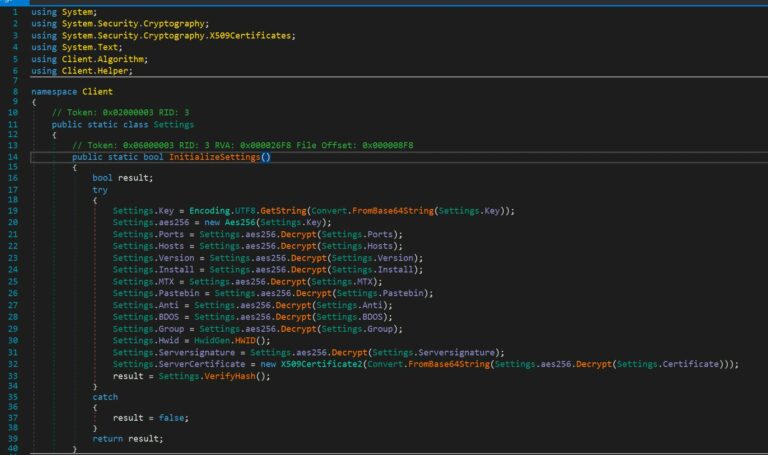The height and width of the screenshot is (455, 768).
Task: Click the Settings.Hosts assignment line
Action: [x=258, y=246]
